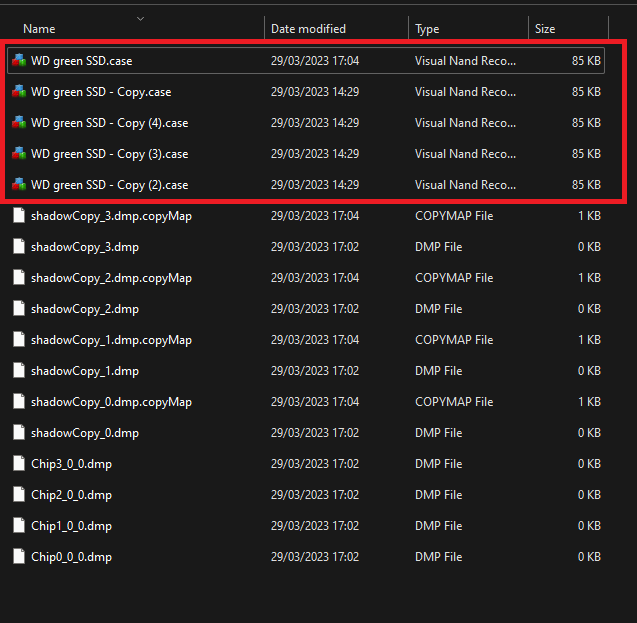Sort files by the Name column header
The height and width of the screenshot is (623, 637).
click(x=39, y=29)
